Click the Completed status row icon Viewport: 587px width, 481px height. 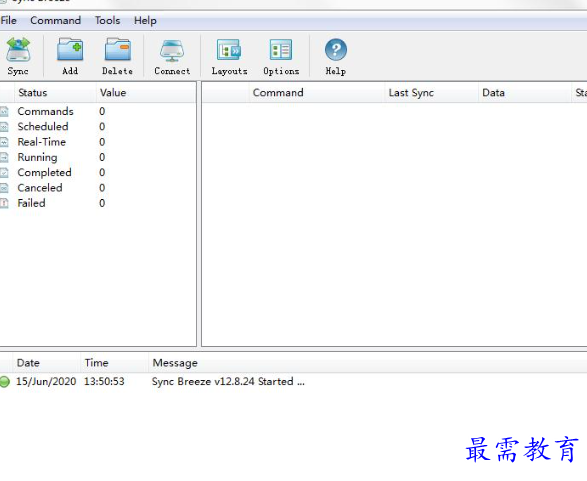4,173
